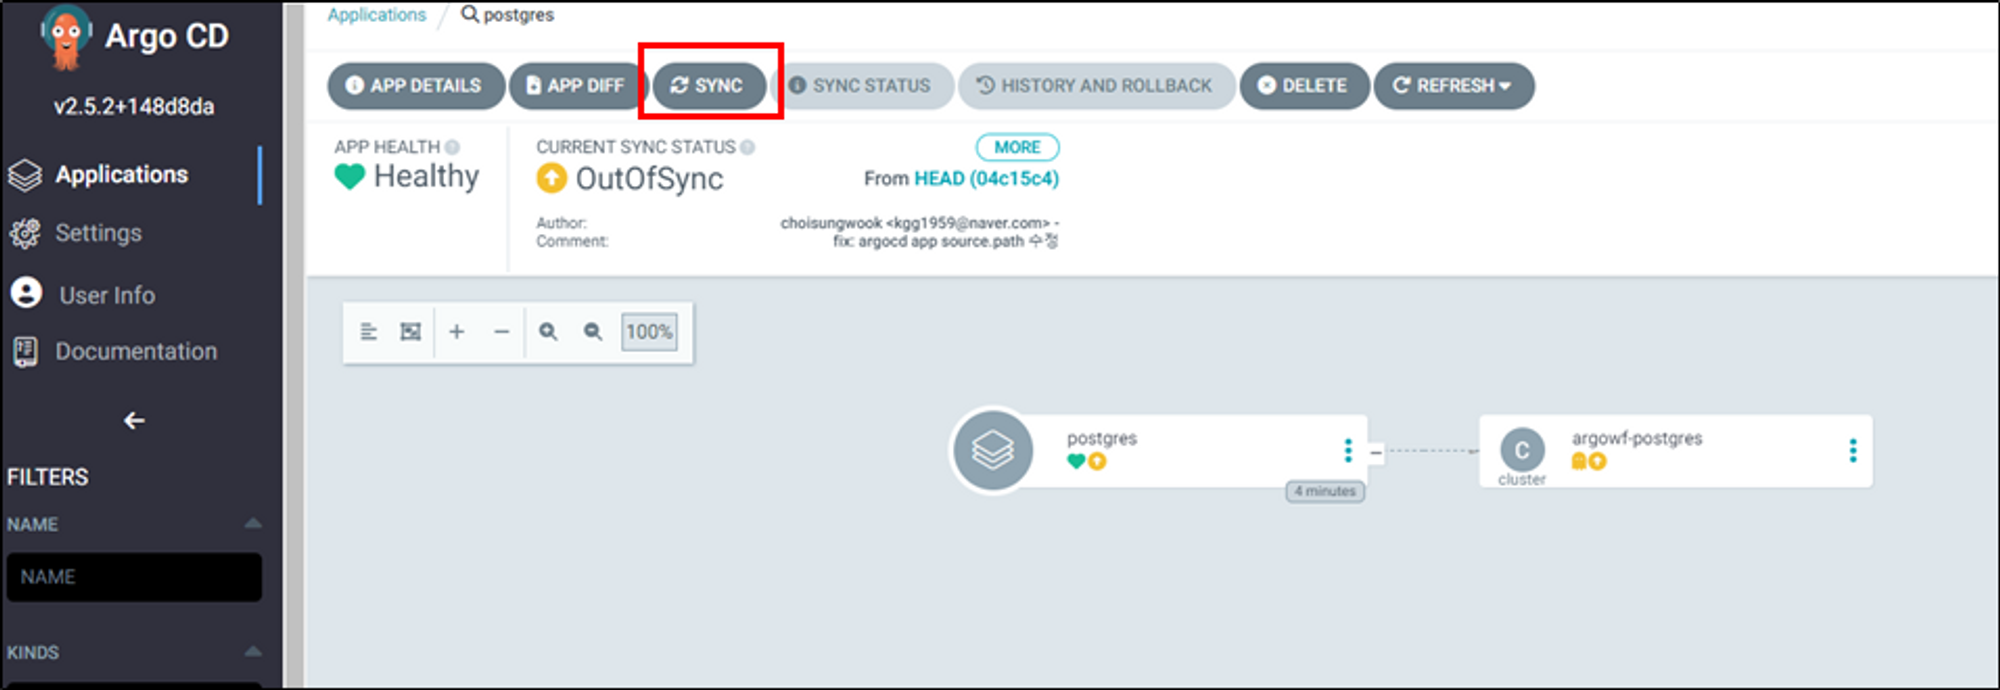Click the argowf-postgres missing ghost icon
Image resolution: width=2000 pixels, height=690 pixels.
coord(1579,461)
